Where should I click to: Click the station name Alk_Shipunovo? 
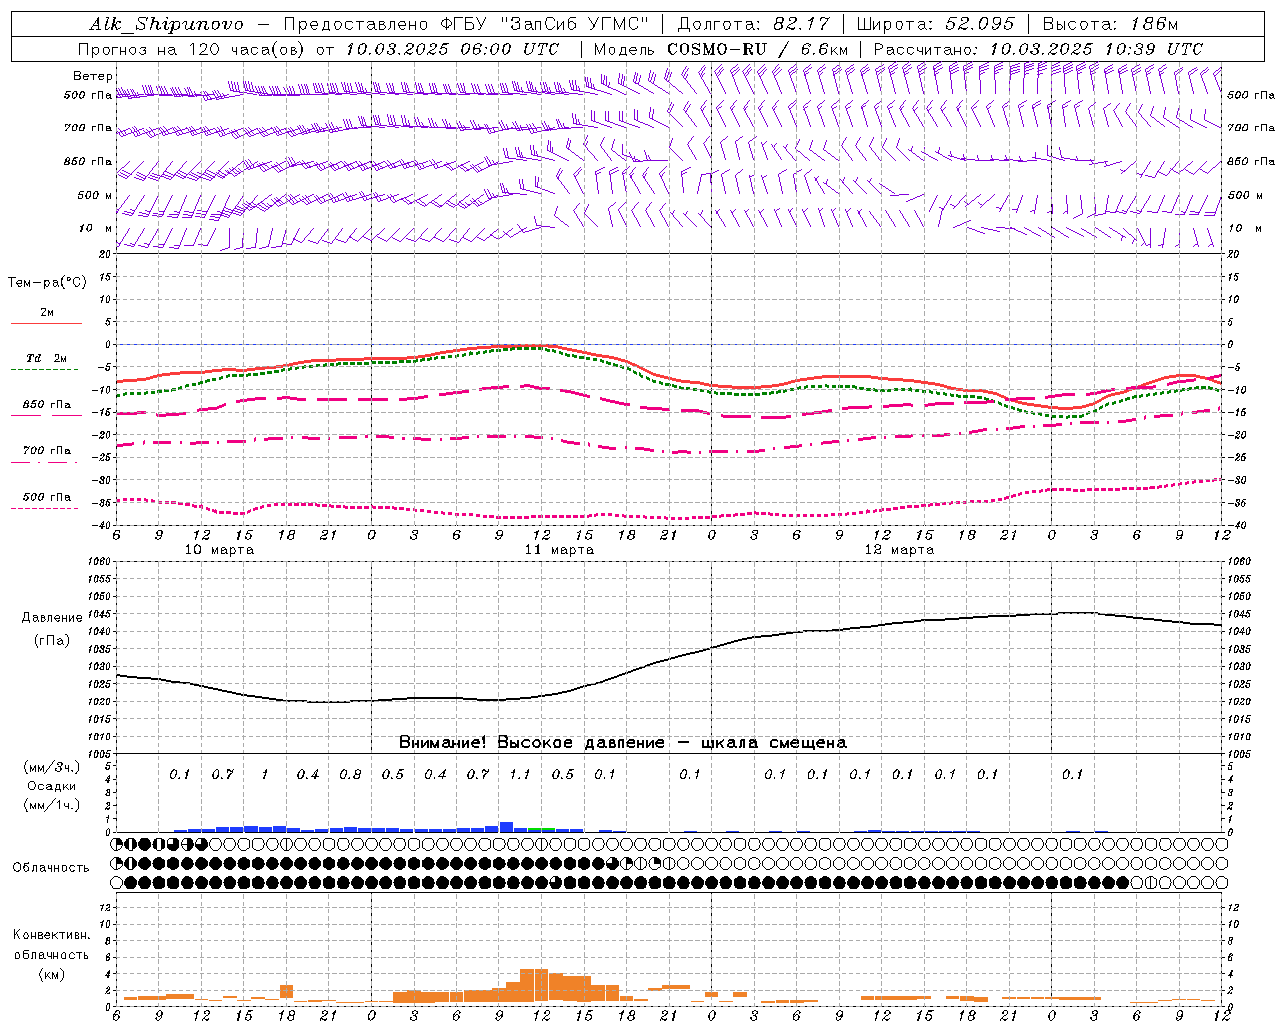point(166,24)
